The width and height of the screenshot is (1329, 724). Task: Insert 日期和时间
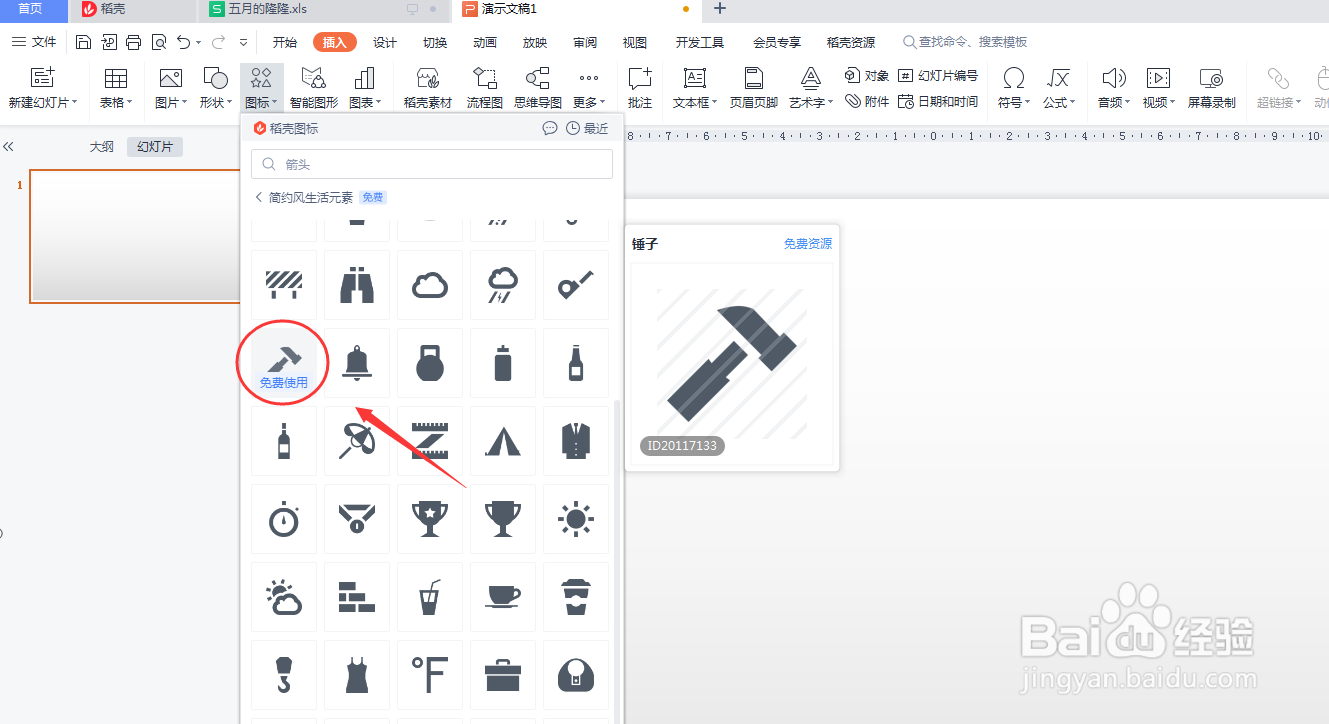pyautogui.click(x=938, y=102)
